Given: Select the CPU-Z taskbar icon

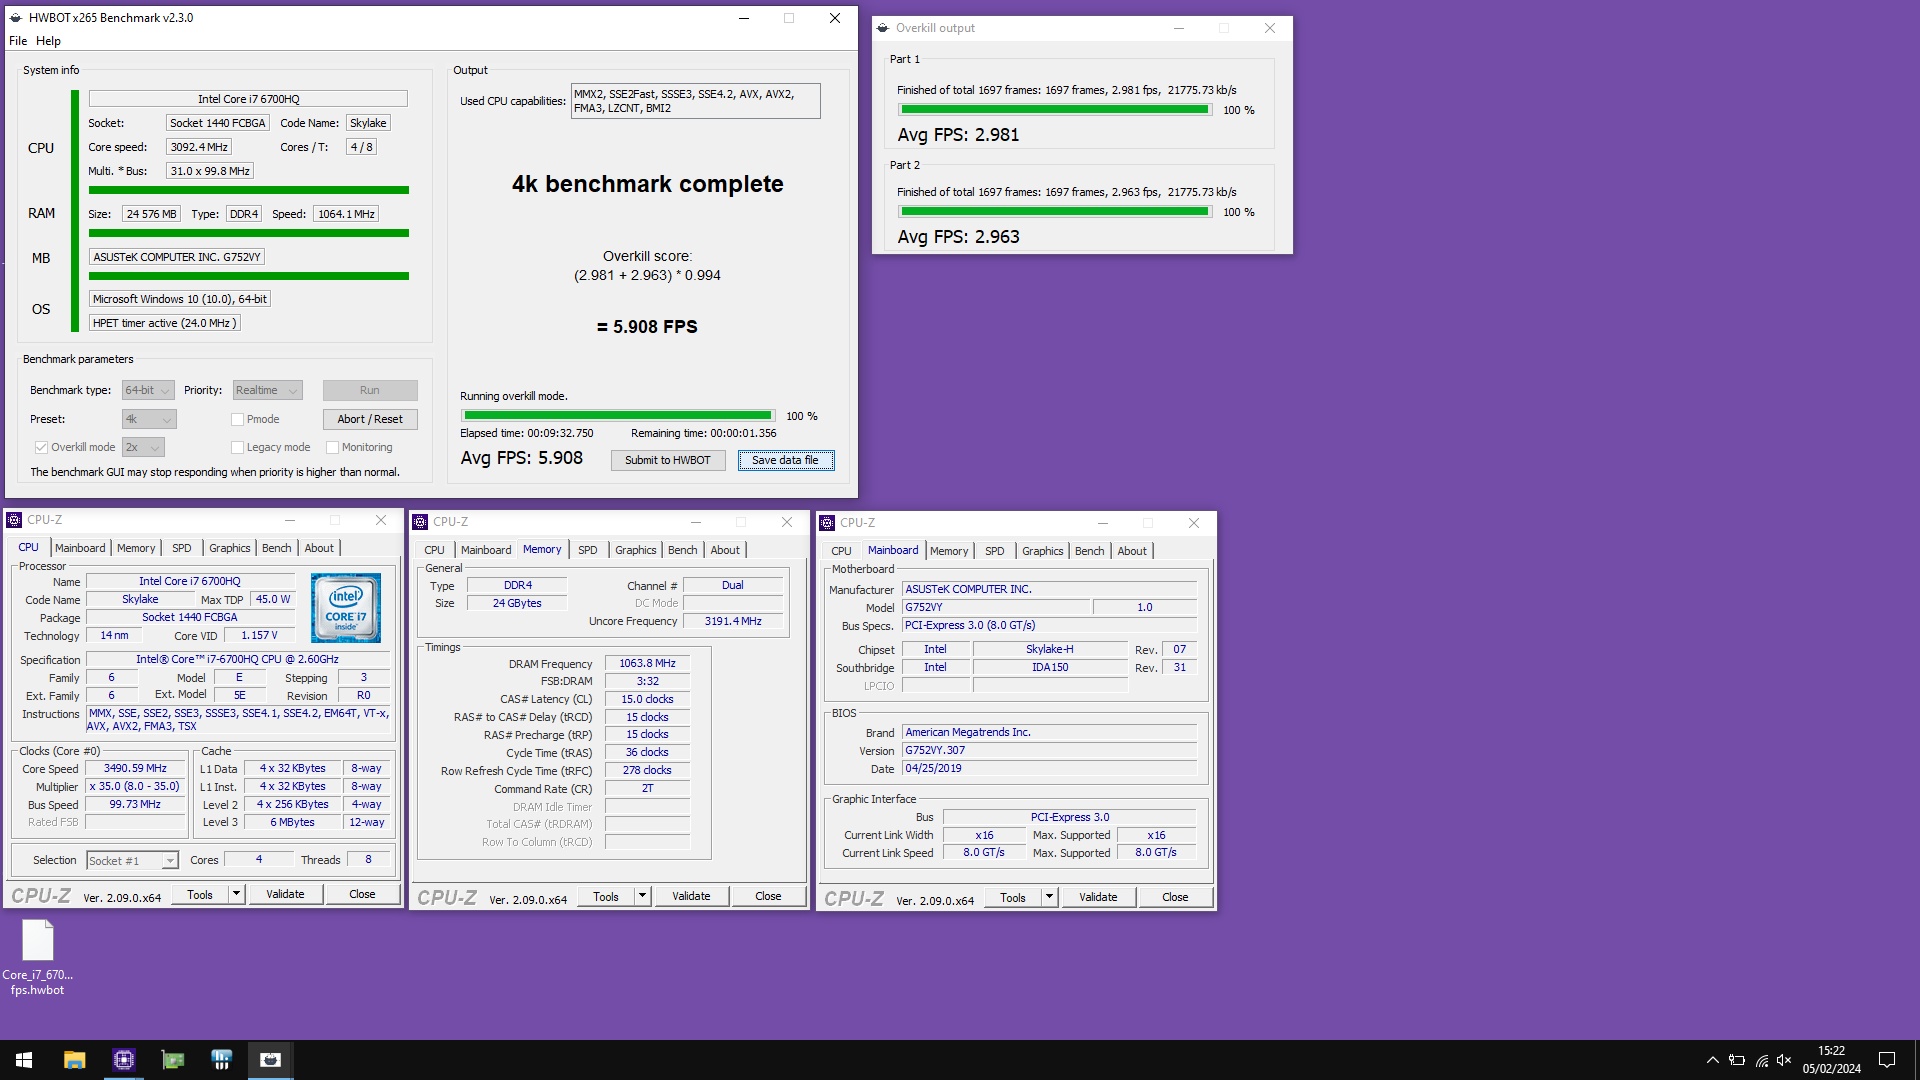Looking at the screenshot, I should coord(123,1060).
